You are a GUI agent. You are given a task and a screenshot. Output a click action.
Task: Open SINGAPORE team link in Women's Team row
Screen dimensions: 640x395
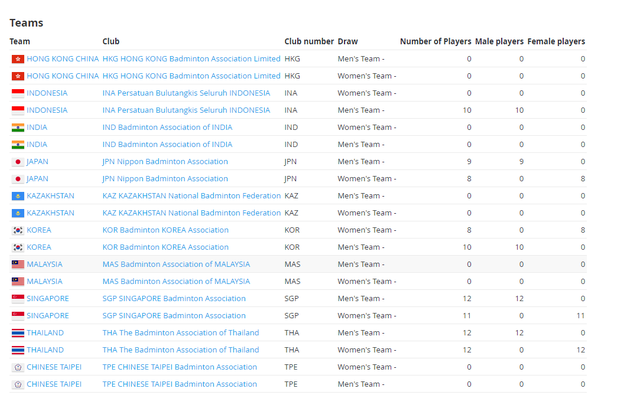click(x=48, y=316)
